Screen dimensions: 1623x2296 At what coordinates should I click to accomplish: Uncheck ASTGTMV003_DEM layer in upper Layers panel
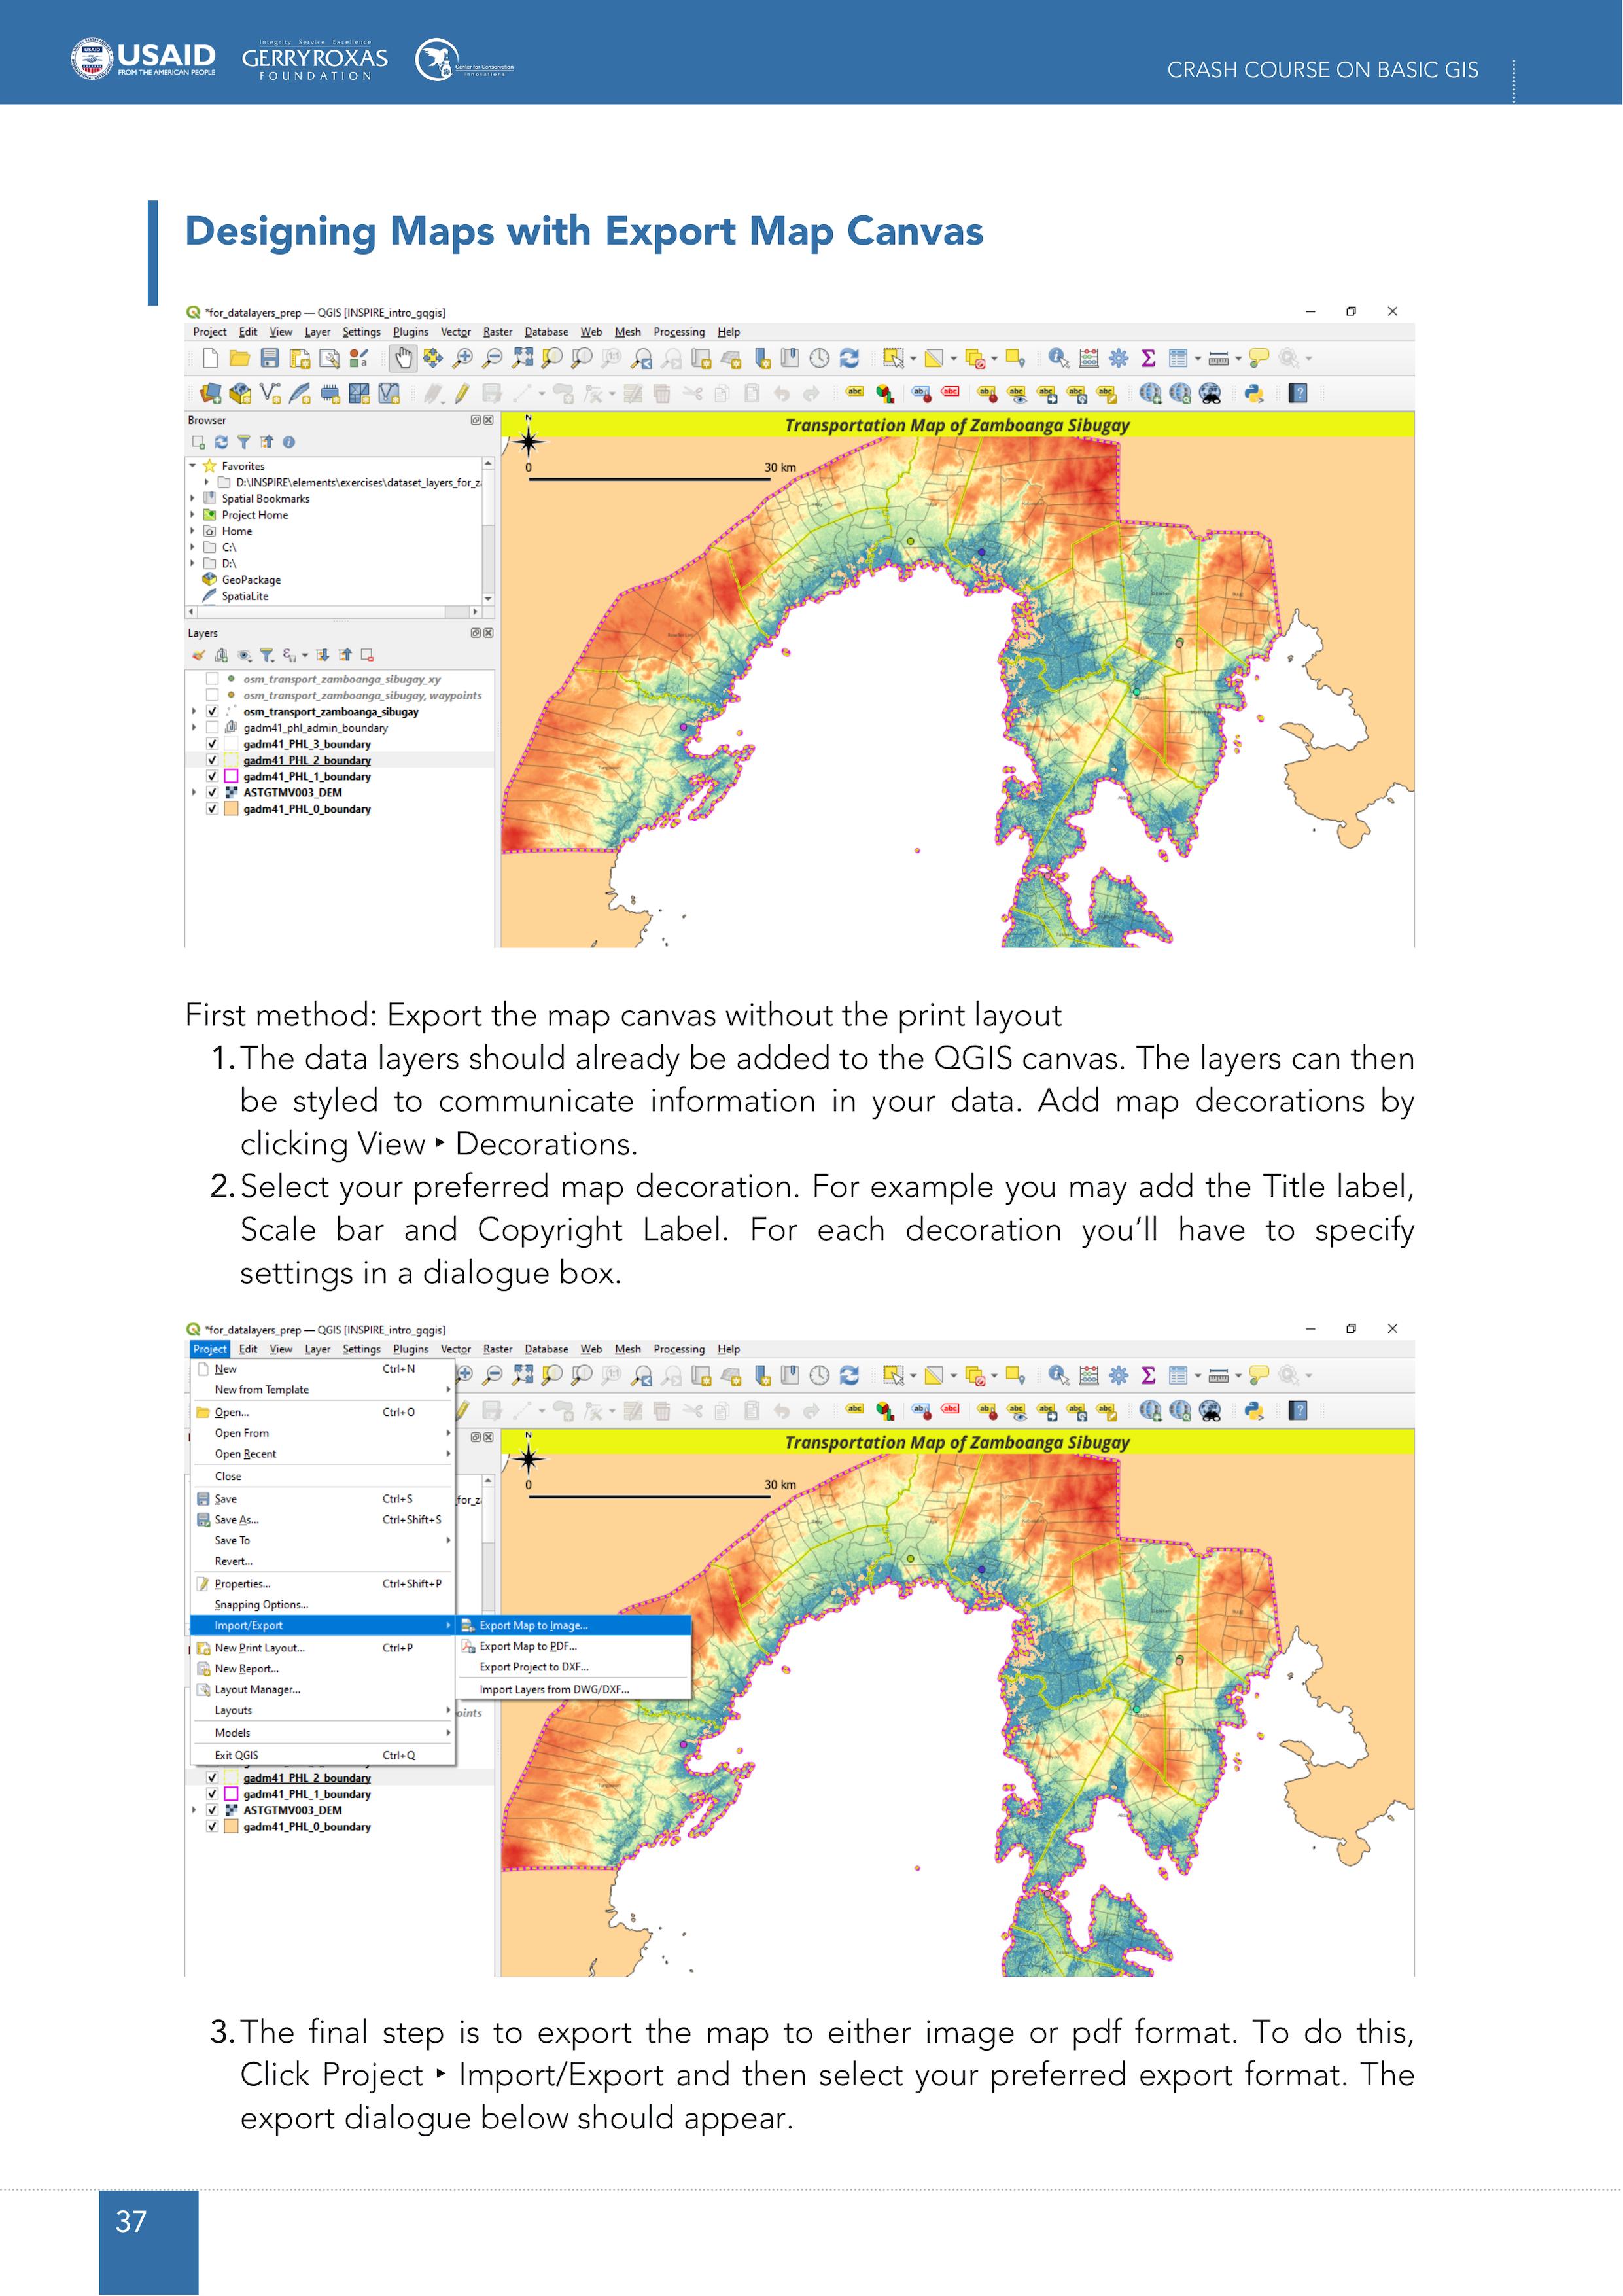coord(212,793)
